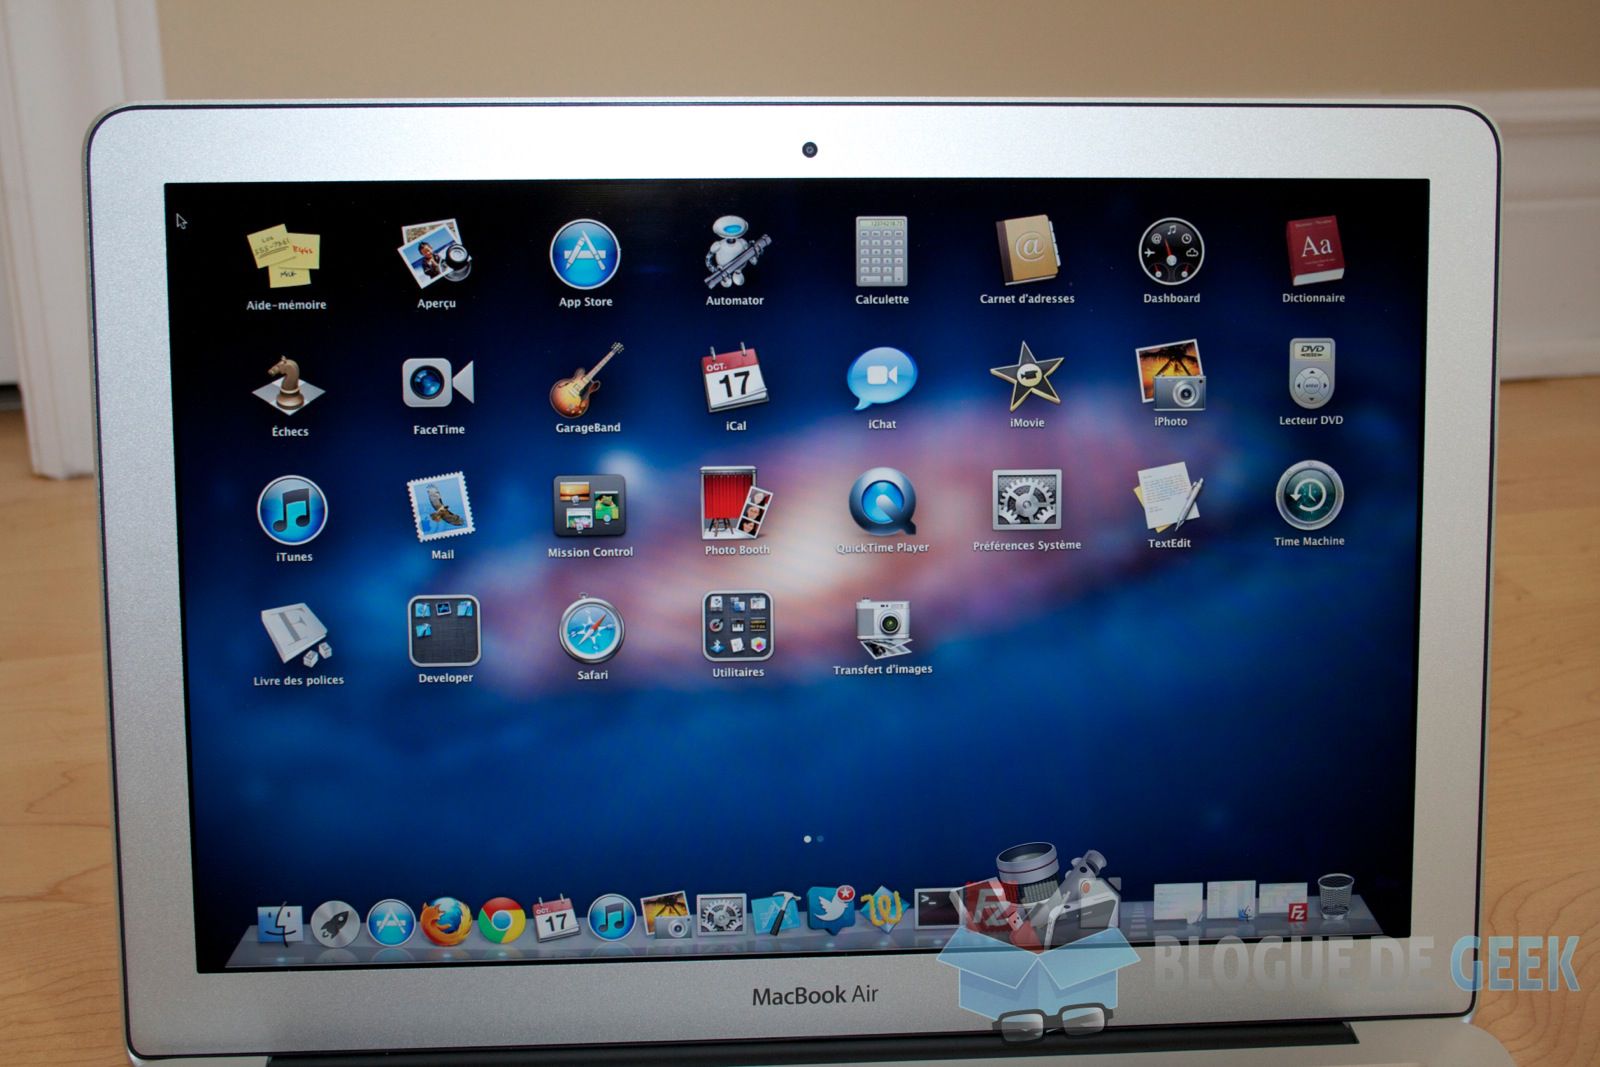This screenshot has height=1067, width=1600.
Task: Launch Lecteur DVD
Action: (x=1311, y=375)
